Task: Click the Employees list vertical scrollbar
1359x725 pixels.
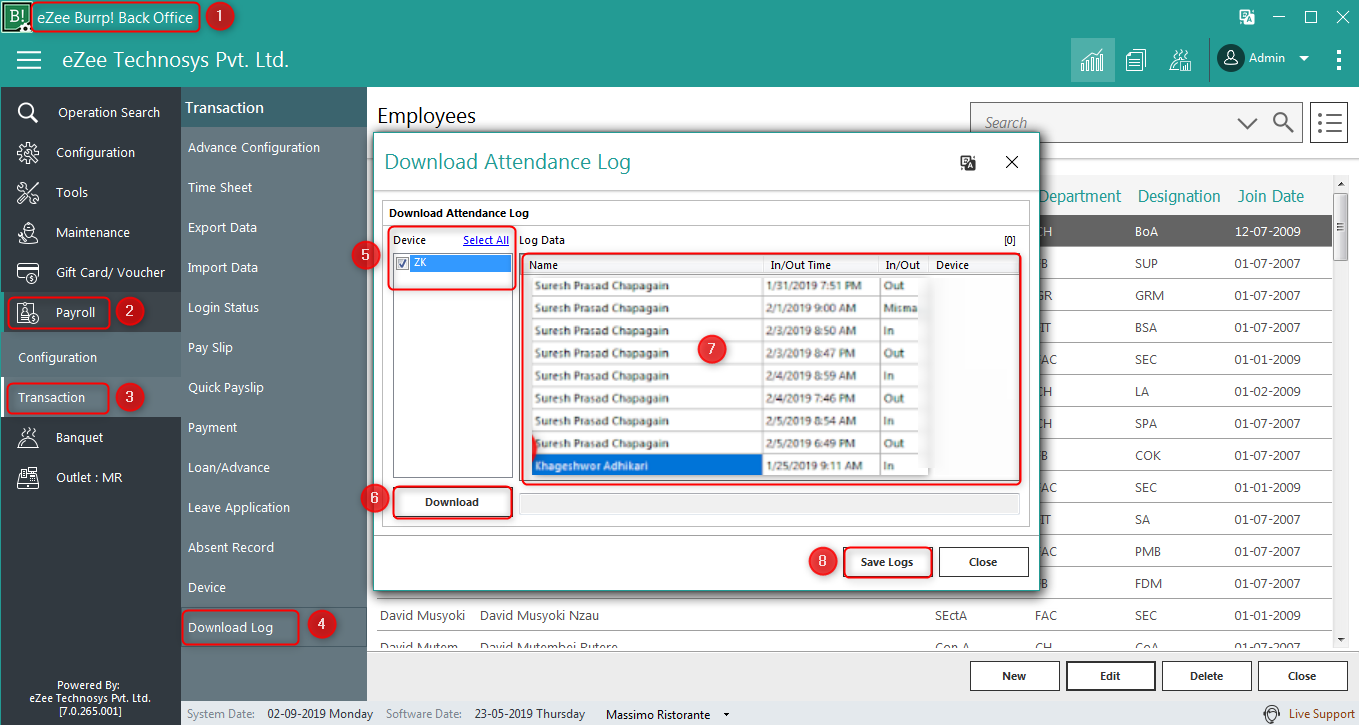Action: pyautogui.click(x=1341, y=411)
